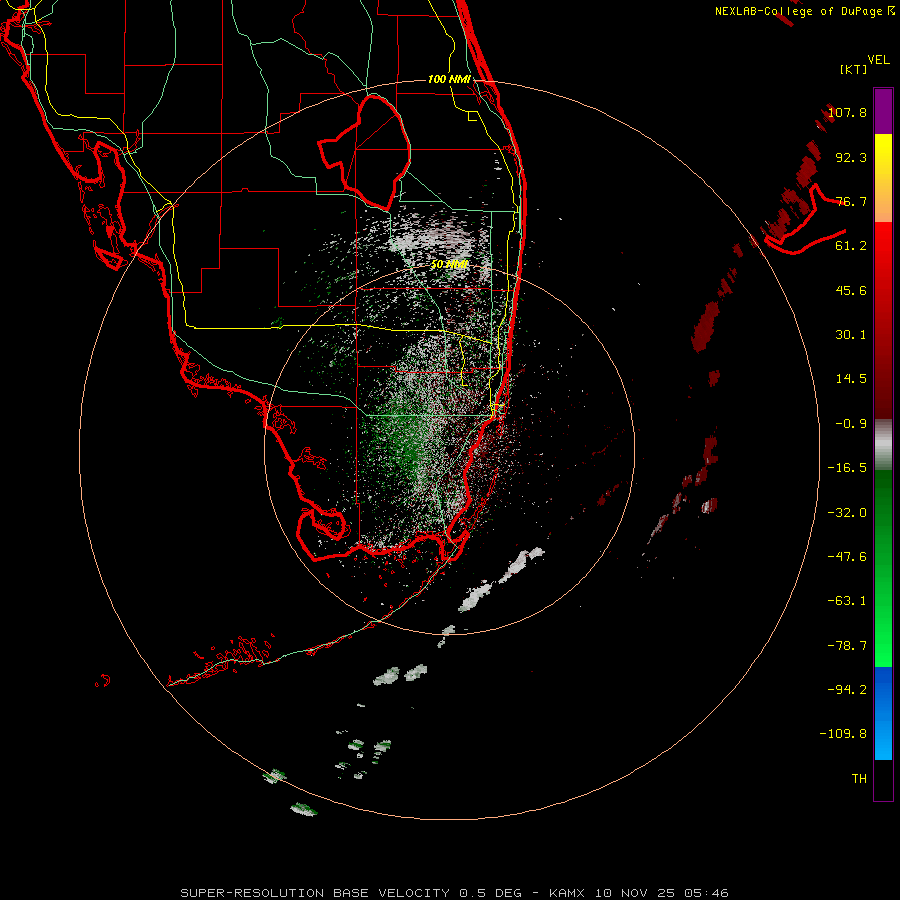
Task: Click the green segment of velocity color bar
Action: point(883,568)
